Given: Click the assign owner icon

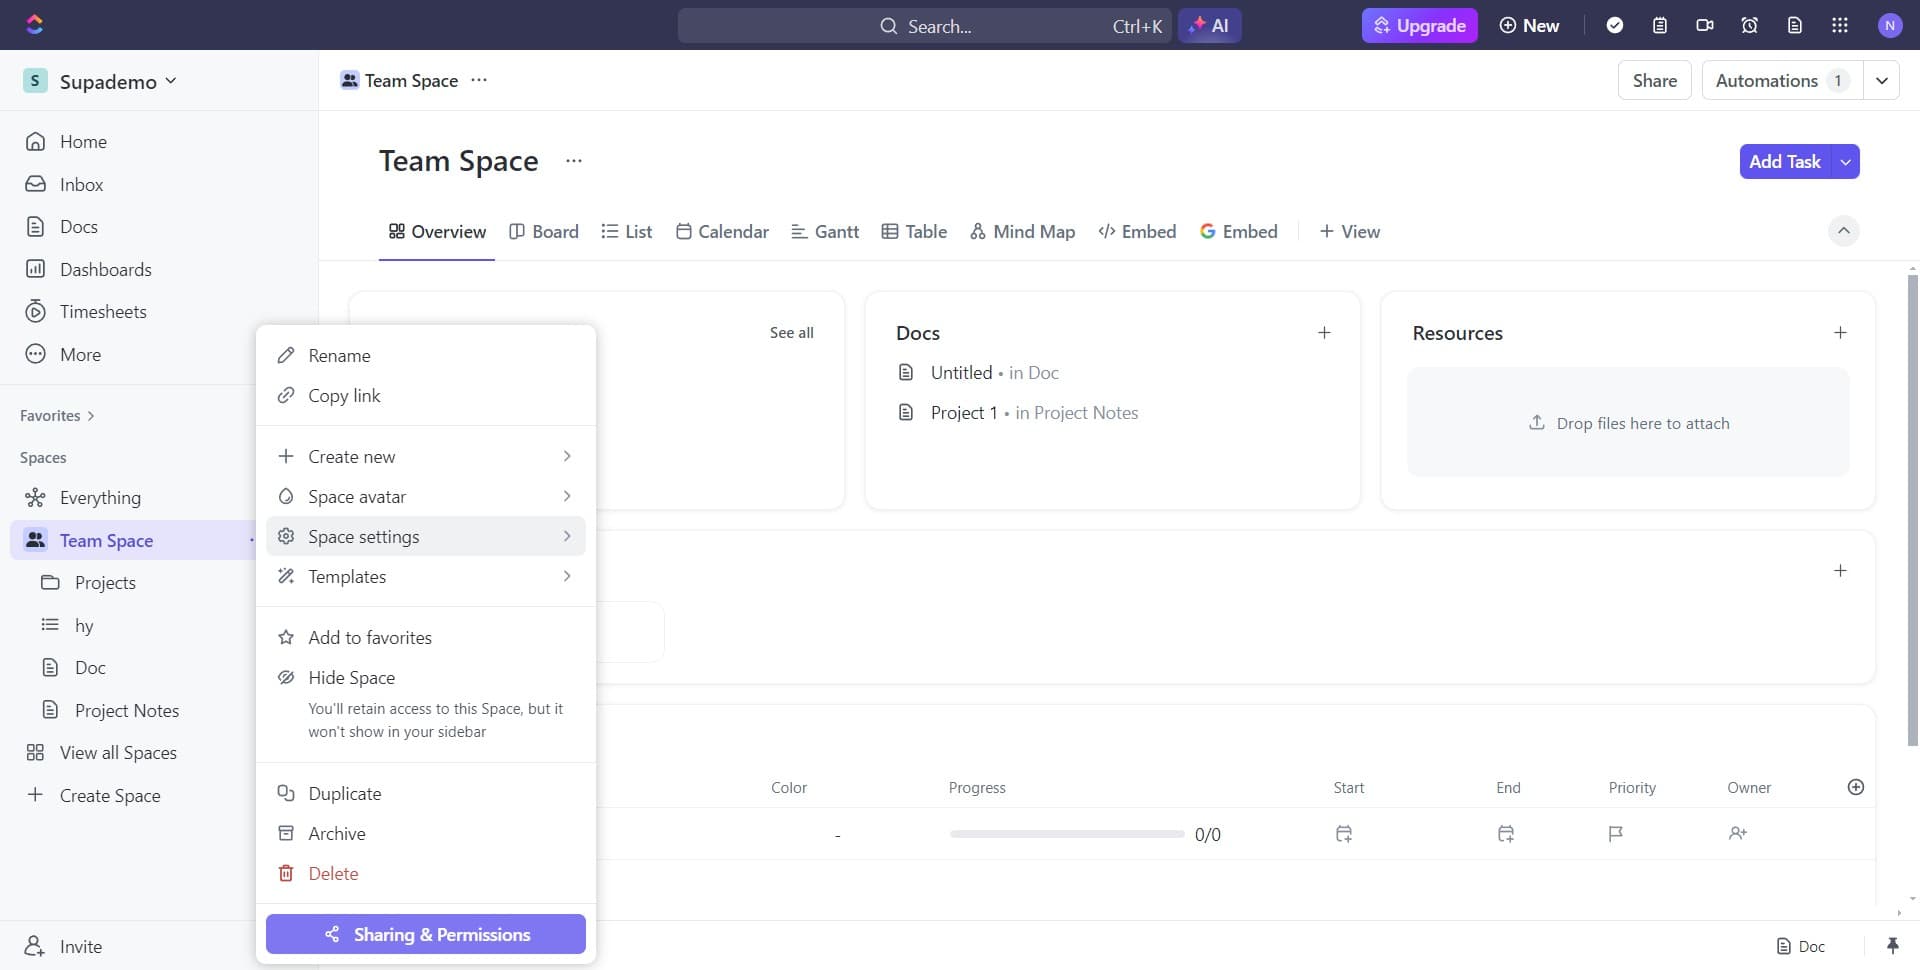Looking at the screenshot, I should tap(1738, 834).
